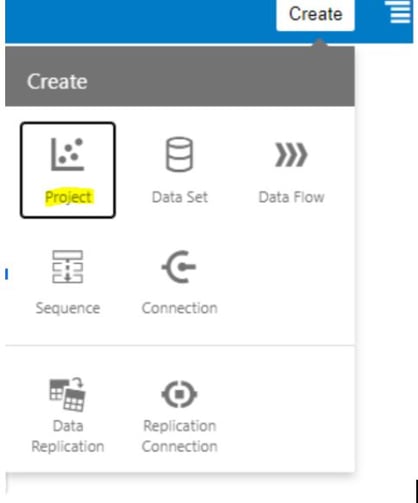This screenshot has height=503, width=418.
Task: Select the Data Replication tables icon
Action: 68,395
